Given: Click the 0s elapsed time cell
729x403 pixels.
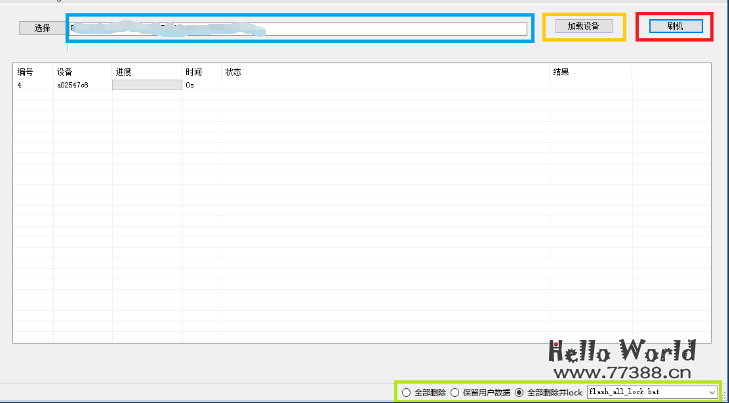Looking at the screenshot, I should 190,86.
